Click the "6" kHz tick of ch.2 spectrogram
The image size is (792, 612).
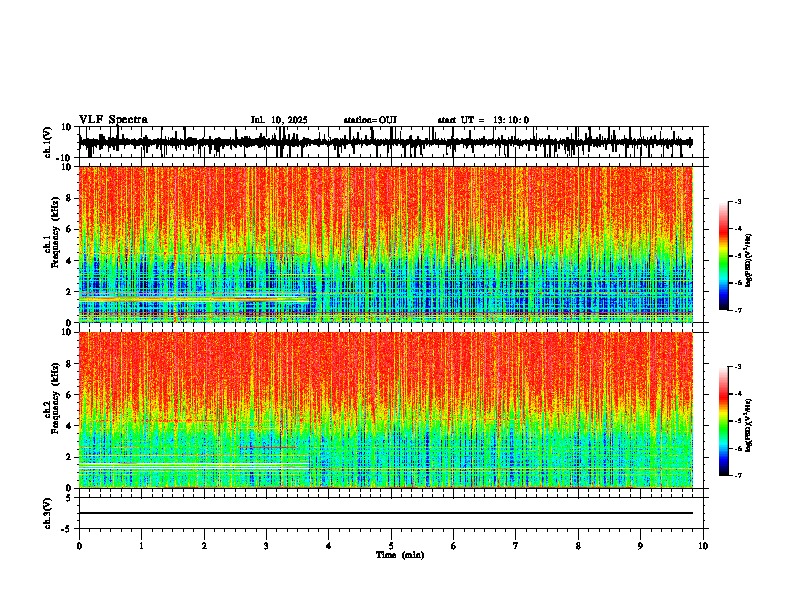coord(70,394)
